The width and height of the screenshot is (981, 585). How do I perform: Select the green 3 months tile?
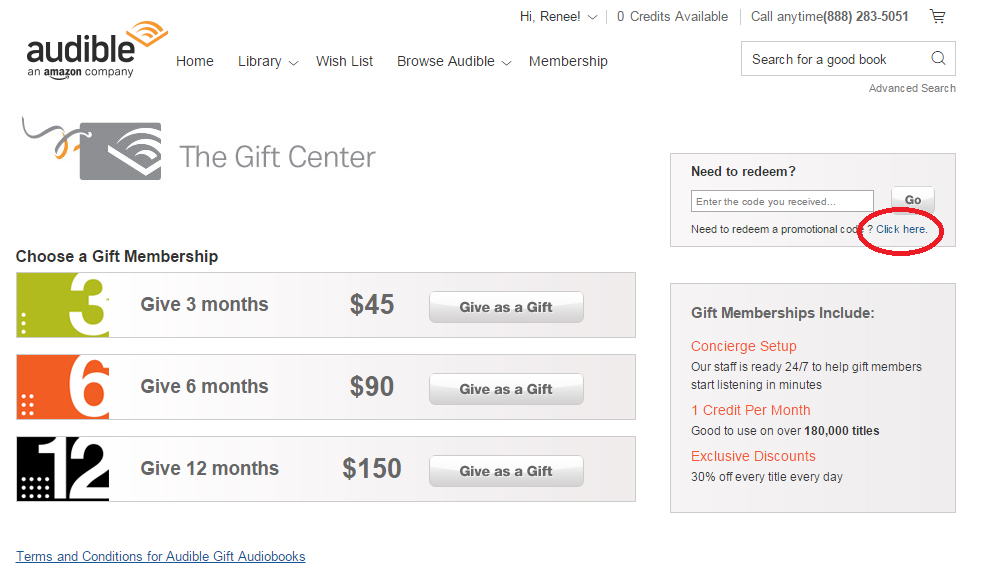pyautogui.click(x=63, y=305)
